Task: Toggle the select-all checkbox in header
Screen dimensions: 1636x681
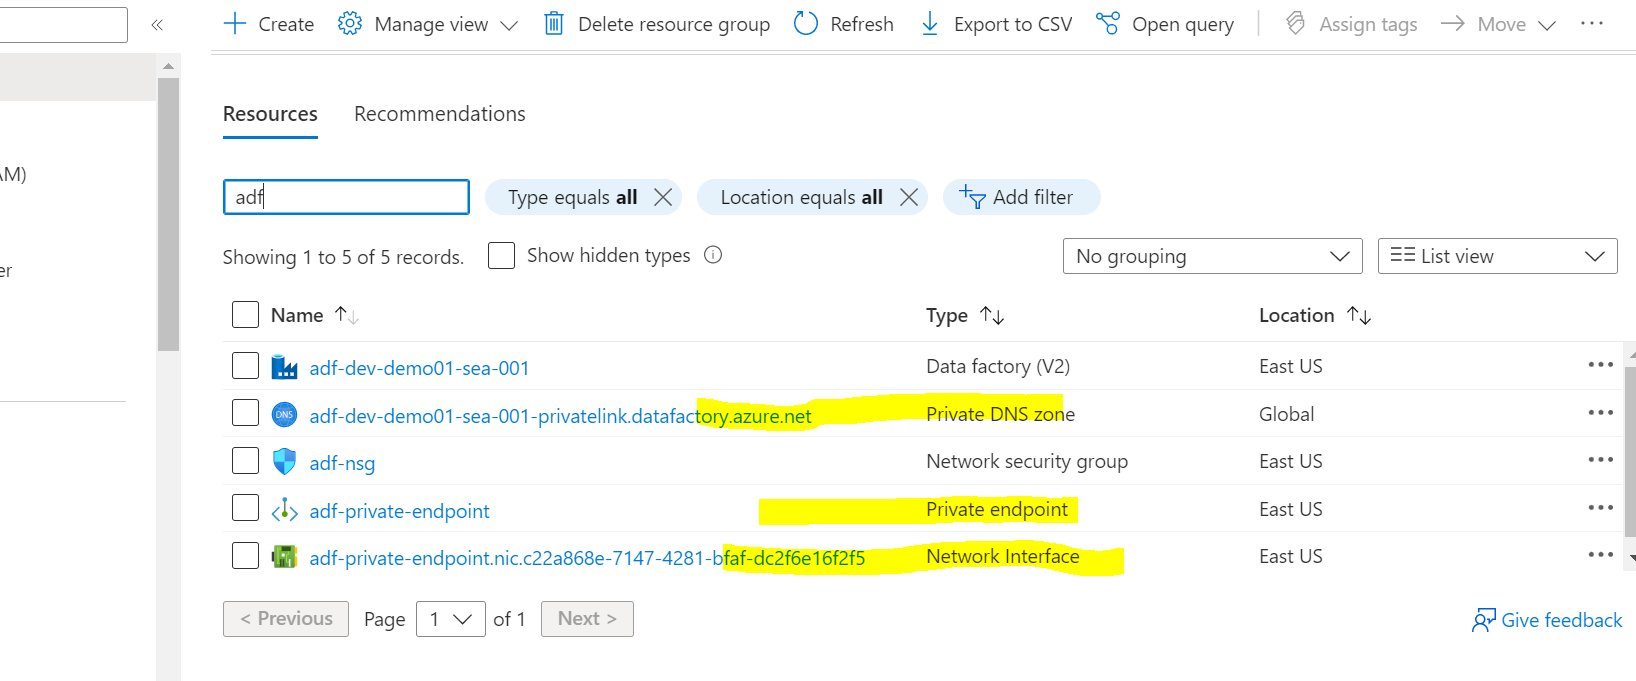Action: click(245, 315)
